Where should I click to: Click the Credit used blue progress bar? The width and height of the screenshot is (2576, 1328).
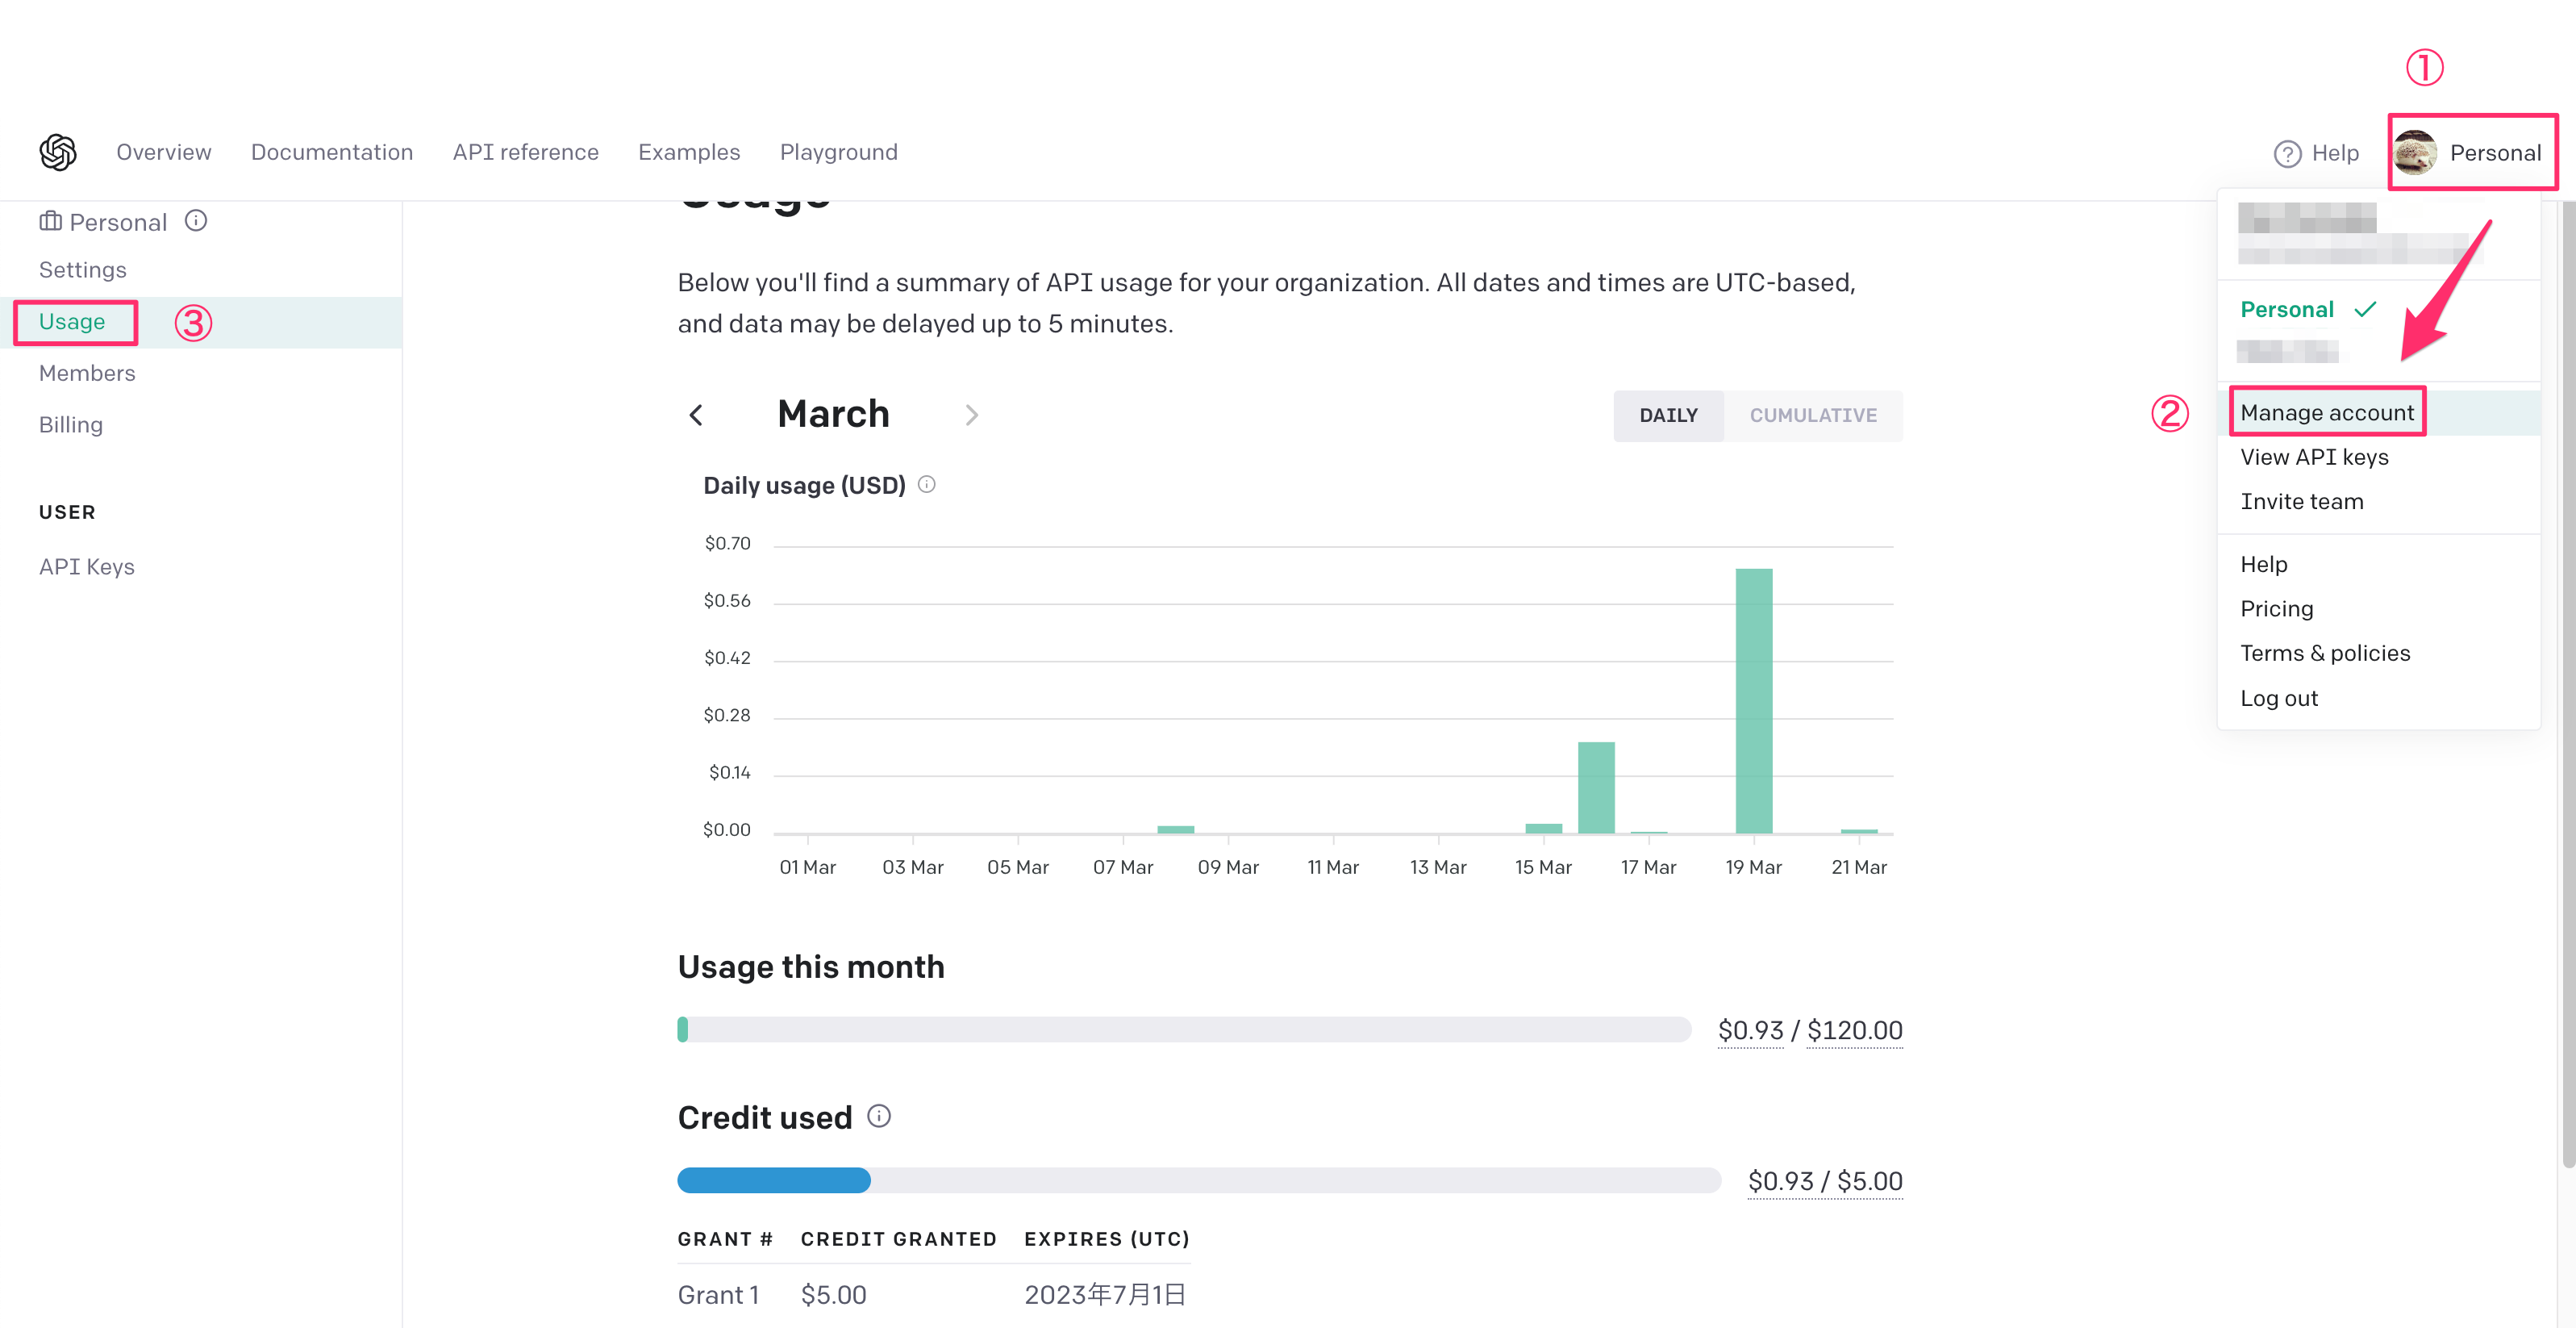point(774,1180)
